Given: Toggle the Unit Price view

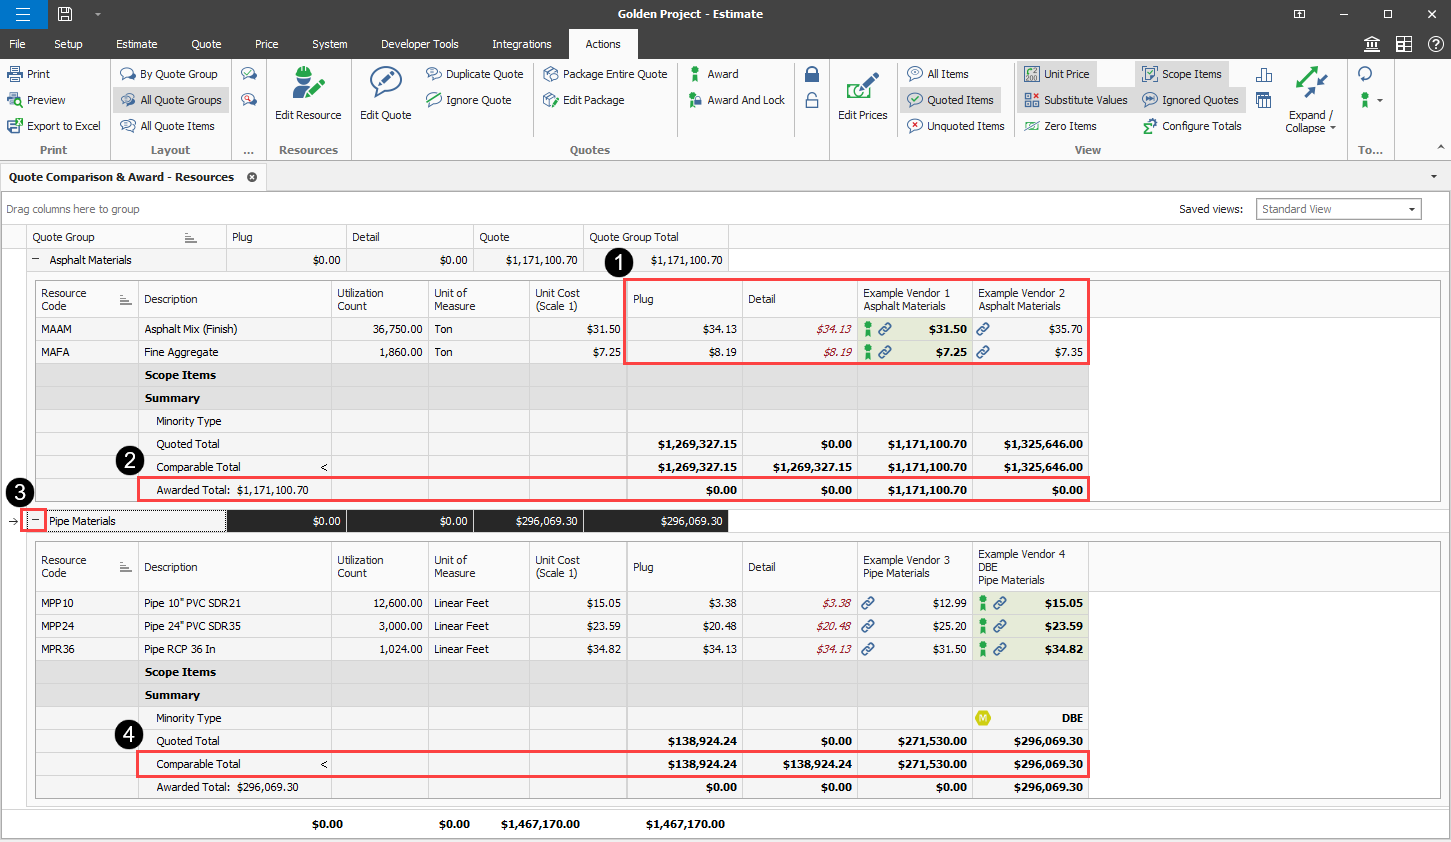Looking at the screenshot, I should click(1057, 74).
